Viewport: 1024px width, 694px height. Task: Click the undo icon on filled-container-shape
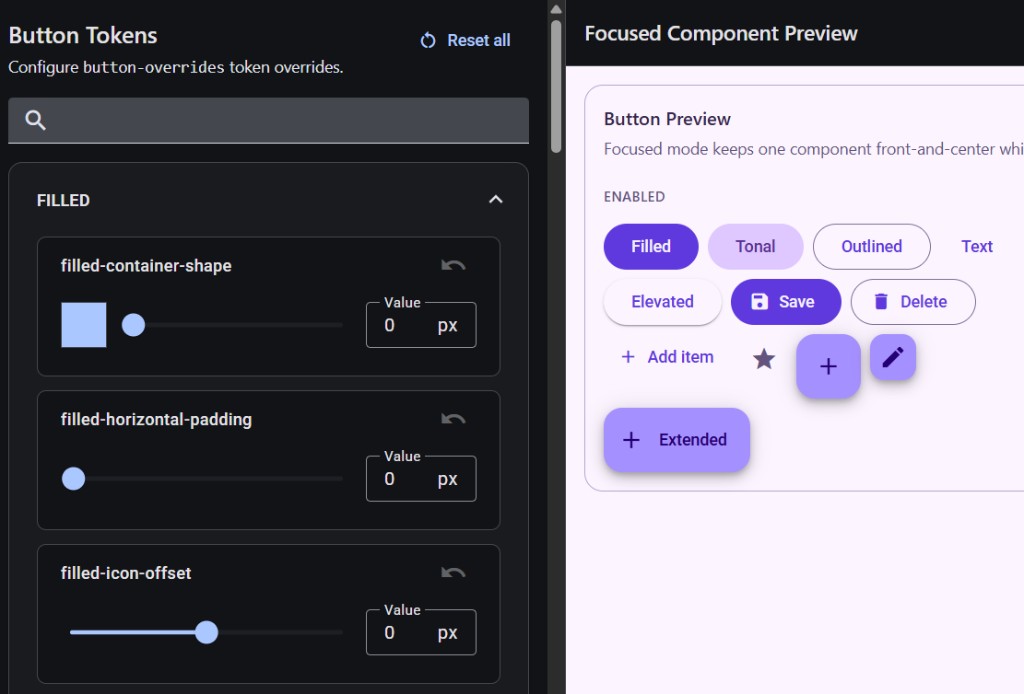452,265
